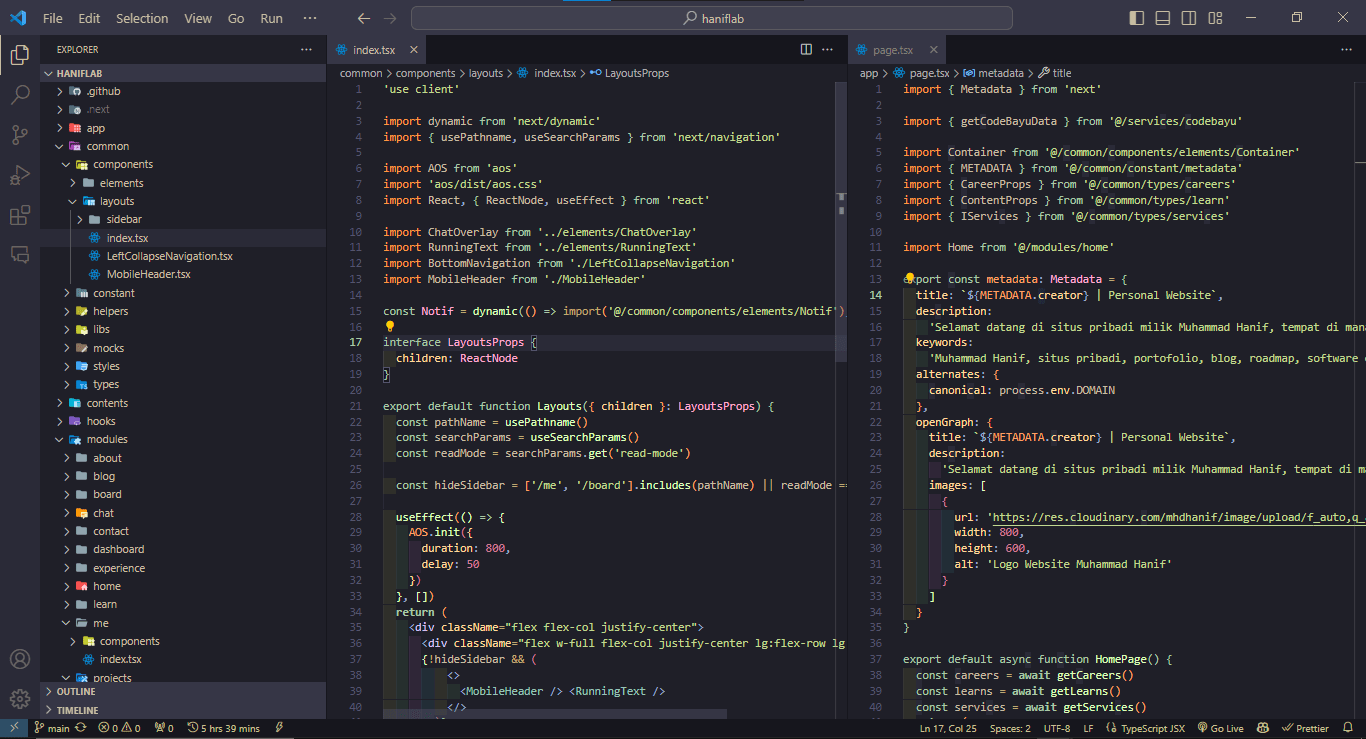Open the Selection menu
The height and width of the screenshot is (739, 1366).
pyautogui.click(x=142, y=18)
